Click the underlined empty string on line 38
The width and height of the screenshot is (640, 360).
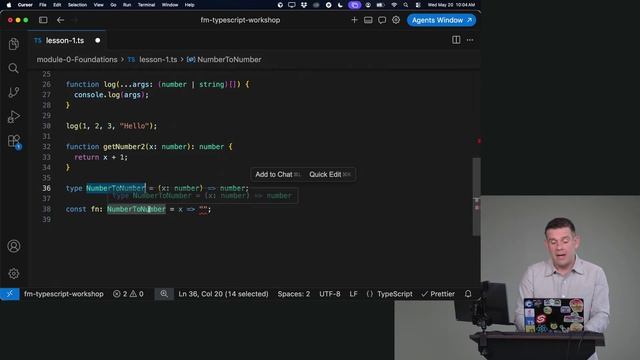point(203,209)
